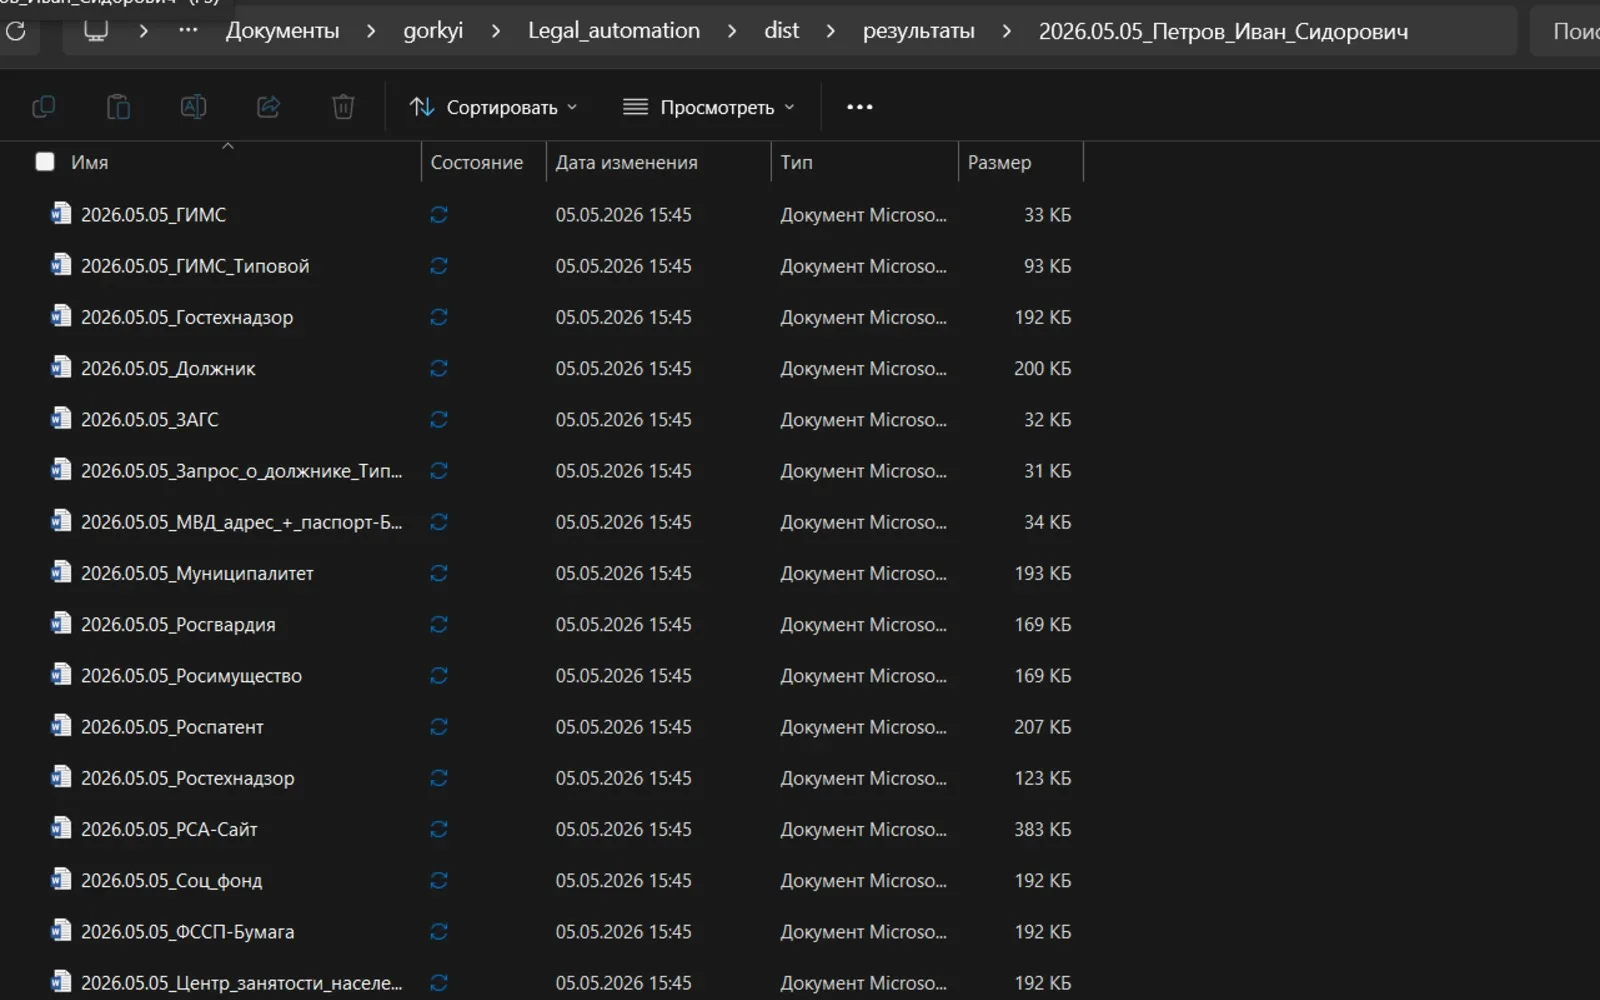Viewport: 1600px width, 1000px height.
Task: Click the Word icon of 2026.05.05_РСА-Сайт file
Action: pyautogui.click(x=61, y=829)
